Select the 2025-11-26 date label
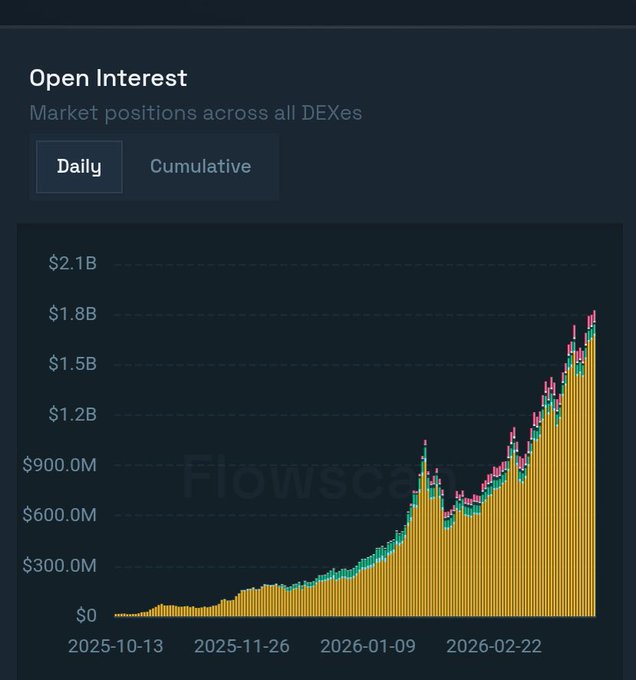The image size is (636, 680). click(241, 646)
